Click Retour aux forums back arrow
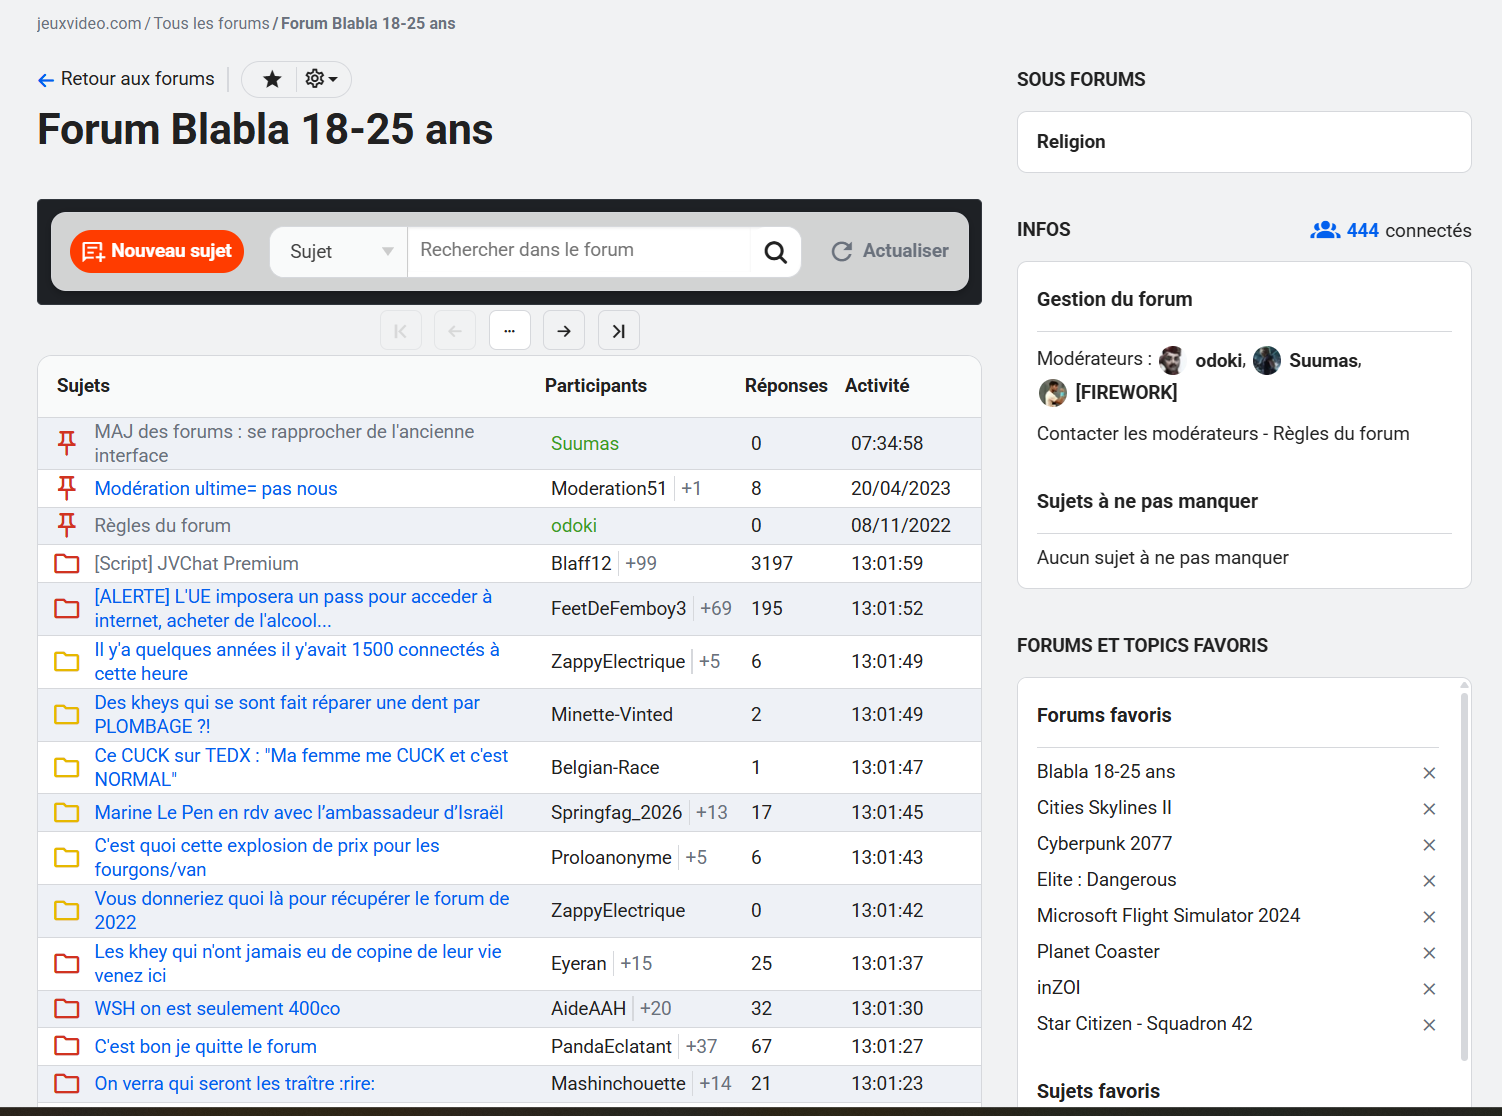 pyautogui.click(x=46, y=80)
